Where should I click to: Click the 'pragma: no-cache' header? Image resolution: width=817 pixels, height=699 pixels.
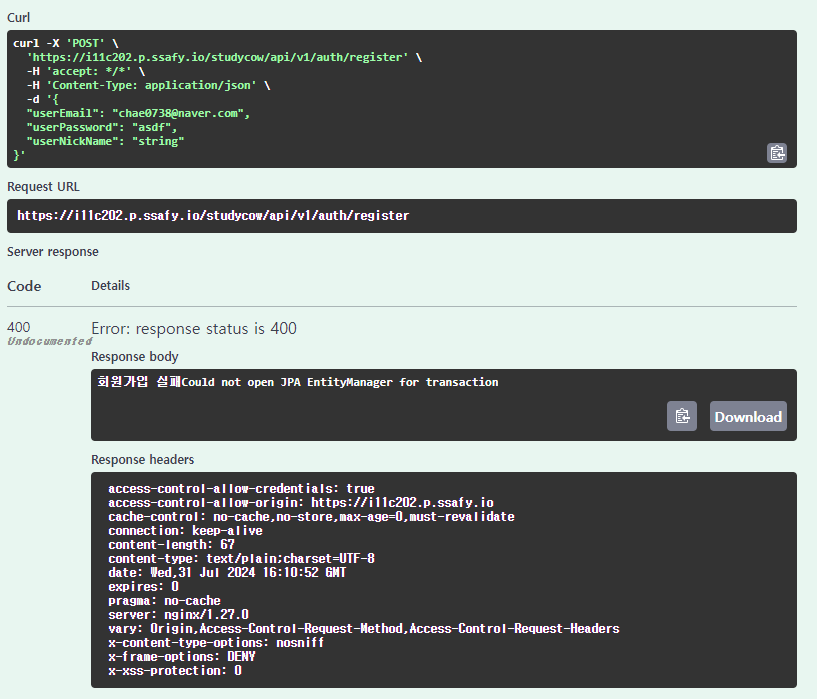[164, 601]
